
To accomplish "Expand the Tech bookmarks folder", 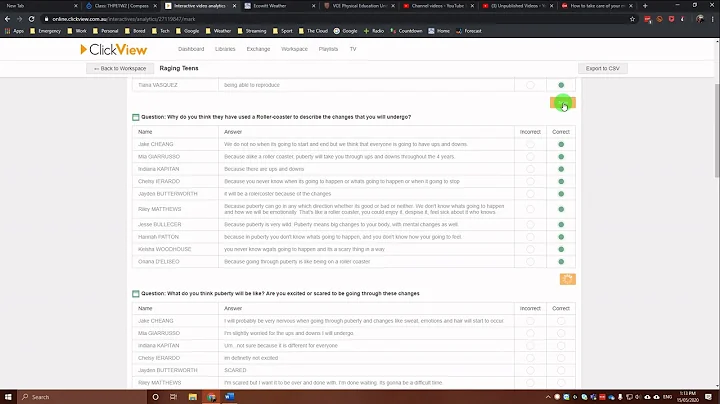I will tap(160, 31).
